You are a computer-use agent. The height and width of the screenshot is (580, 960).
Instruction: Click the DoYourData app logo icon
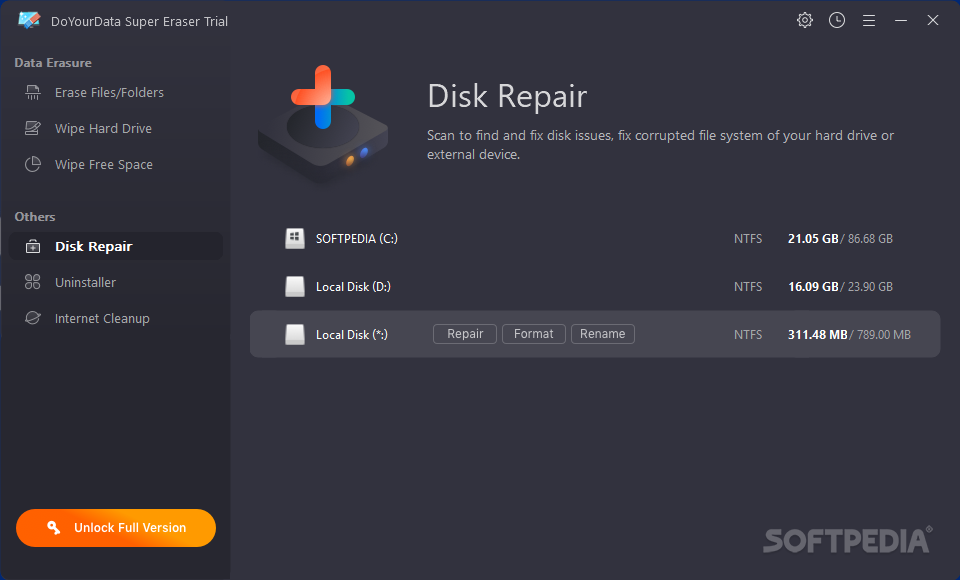pyautogui.click(x=29, y=20)
